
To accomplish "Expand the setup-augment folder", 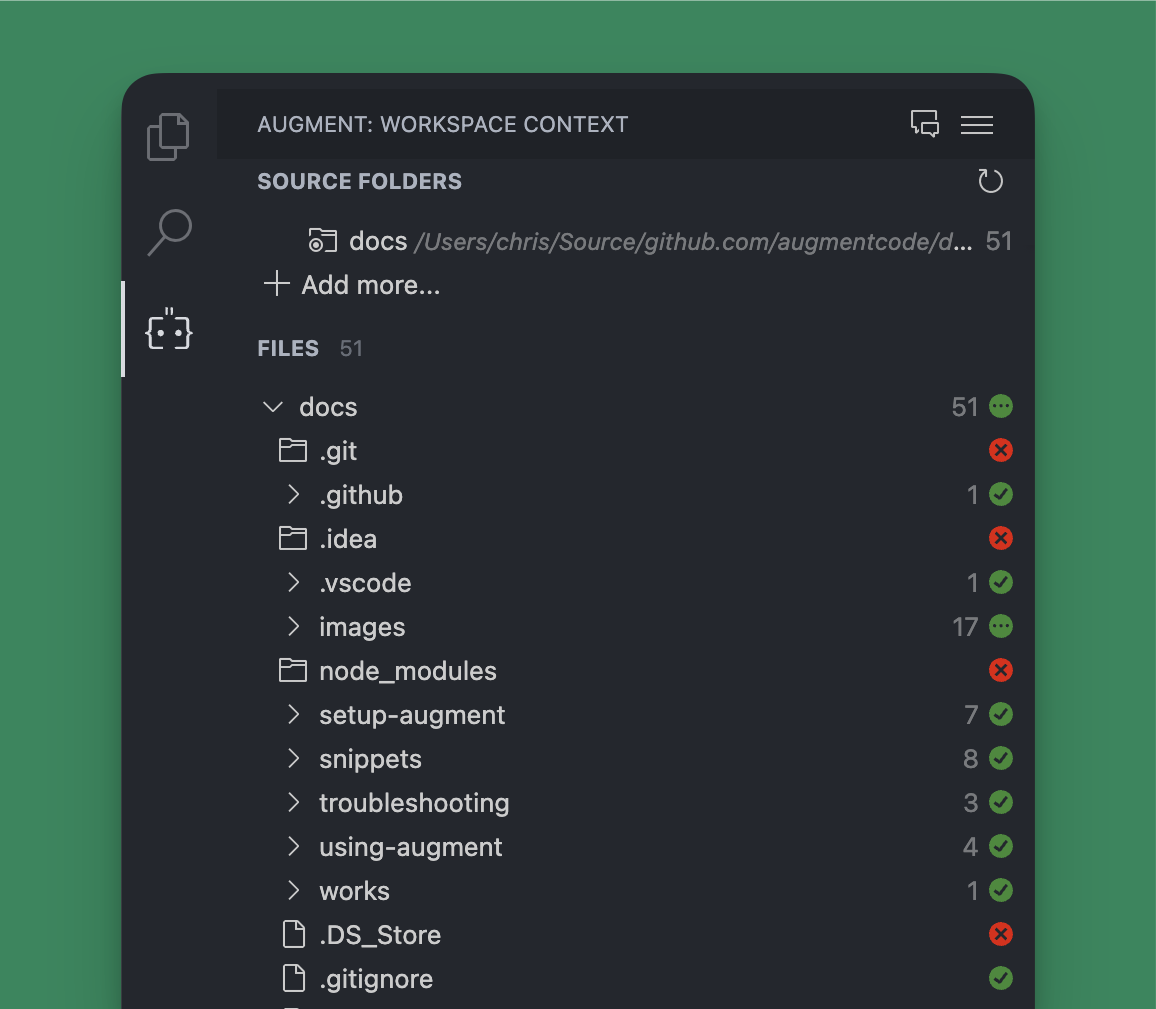I will (x=292, y=715).
